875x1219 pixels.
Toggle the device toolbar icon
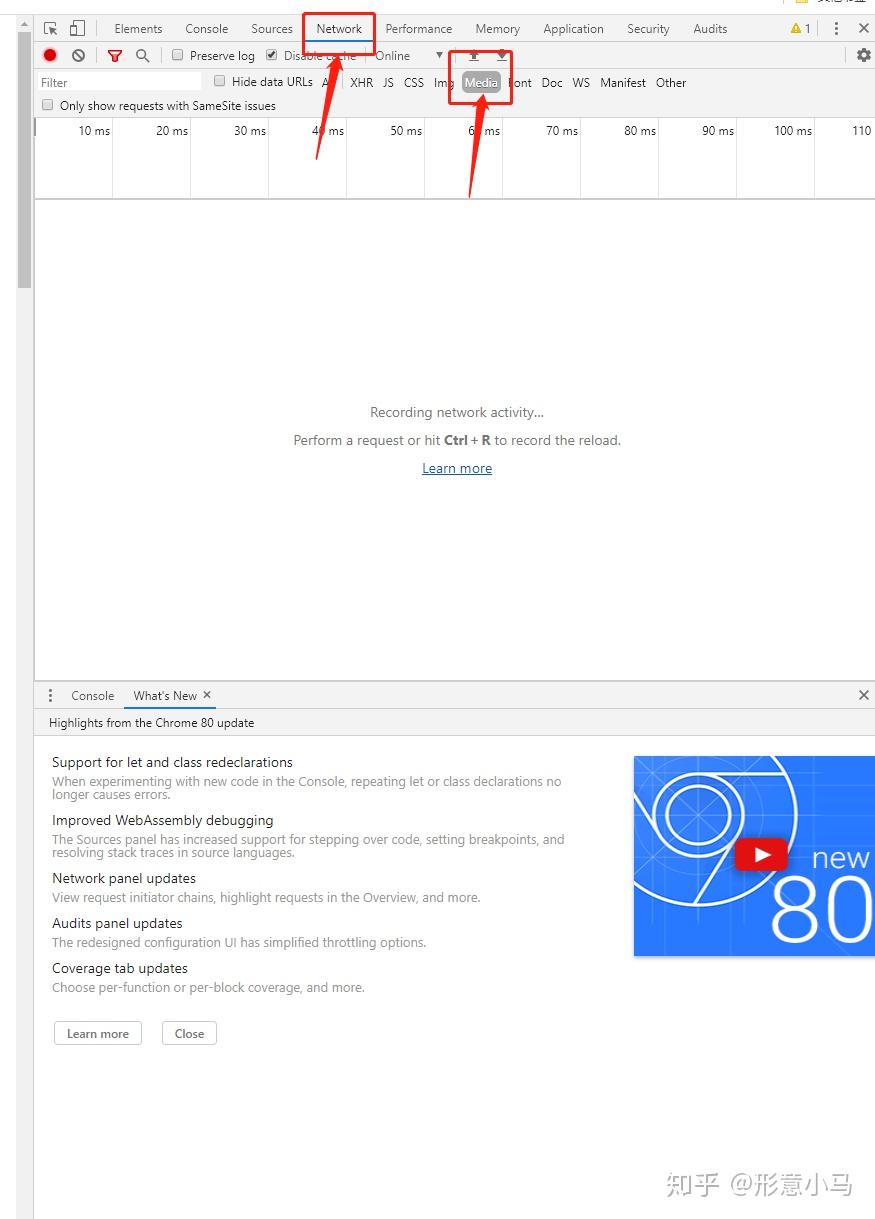[x=77, y=29]
